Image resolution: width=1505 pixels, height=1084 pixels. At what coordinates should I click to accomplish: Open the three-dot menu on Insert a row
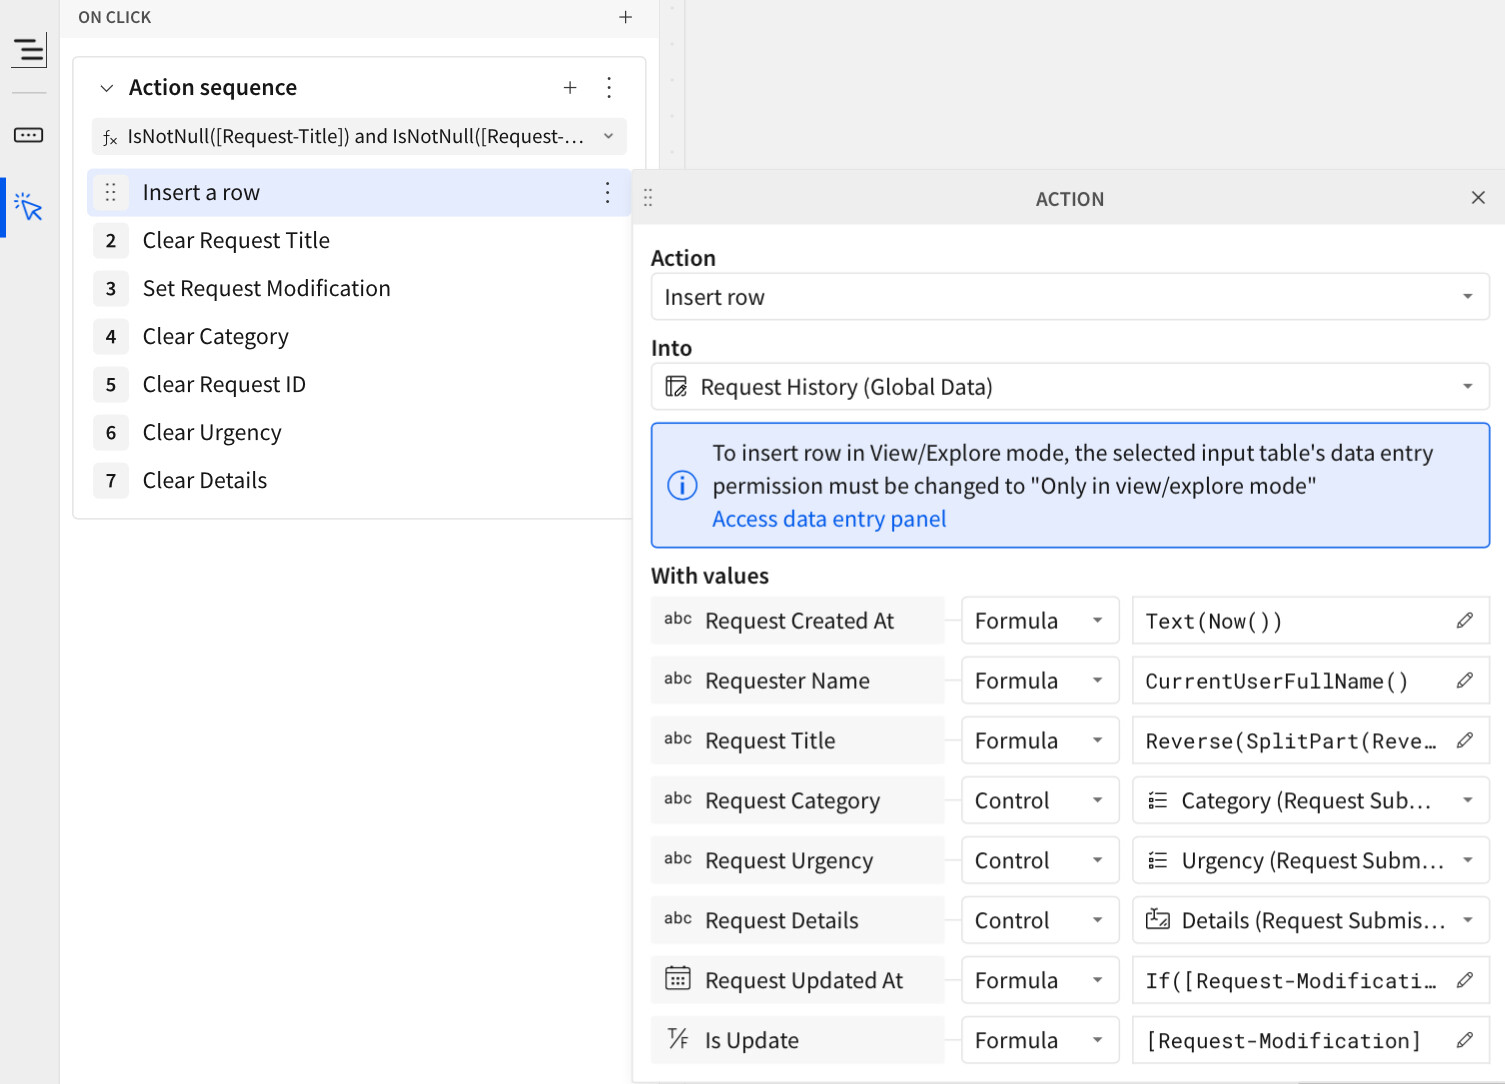607,192
